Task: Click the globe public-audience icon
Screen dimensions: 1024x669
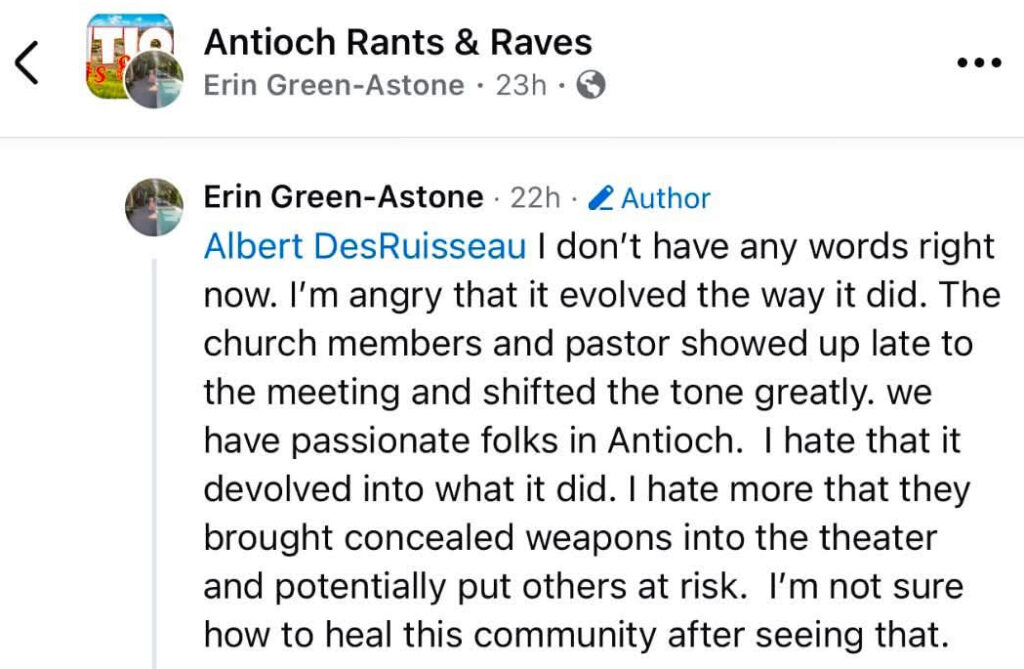Action: [x=591, y=85]
